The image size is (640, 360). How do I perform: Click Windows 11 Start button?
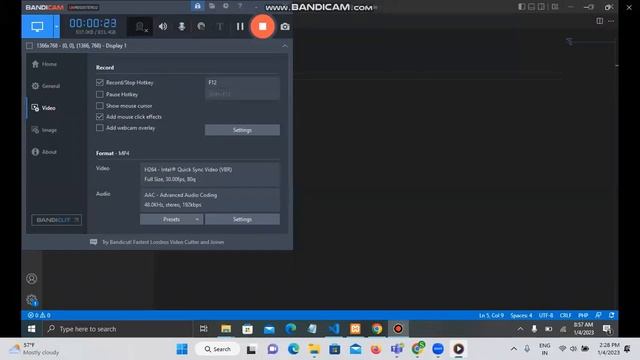coord(182,349)
